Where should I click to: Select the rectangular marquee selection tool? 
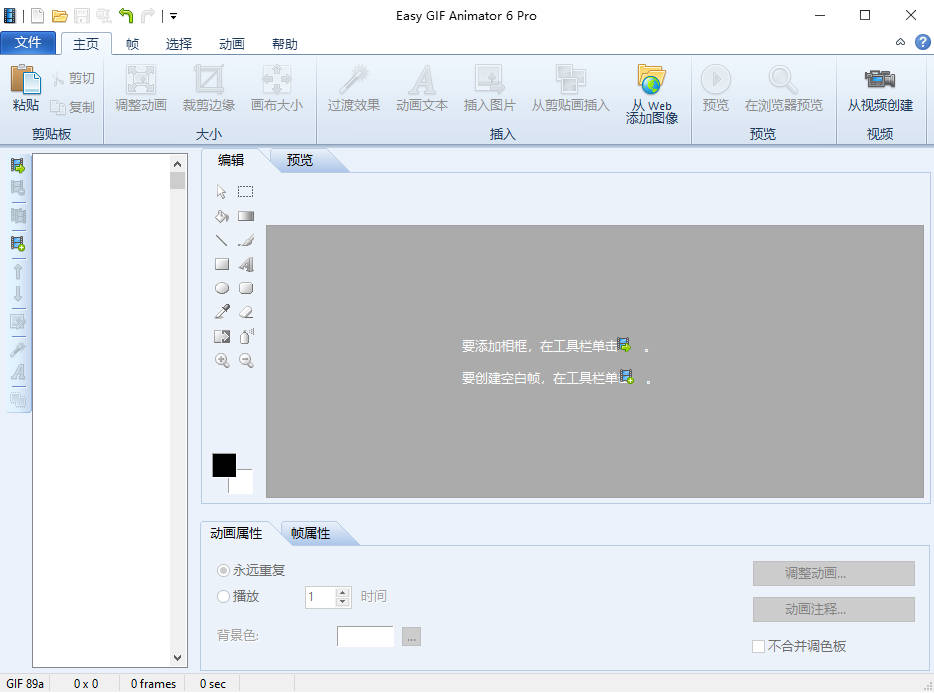point(245,192)
